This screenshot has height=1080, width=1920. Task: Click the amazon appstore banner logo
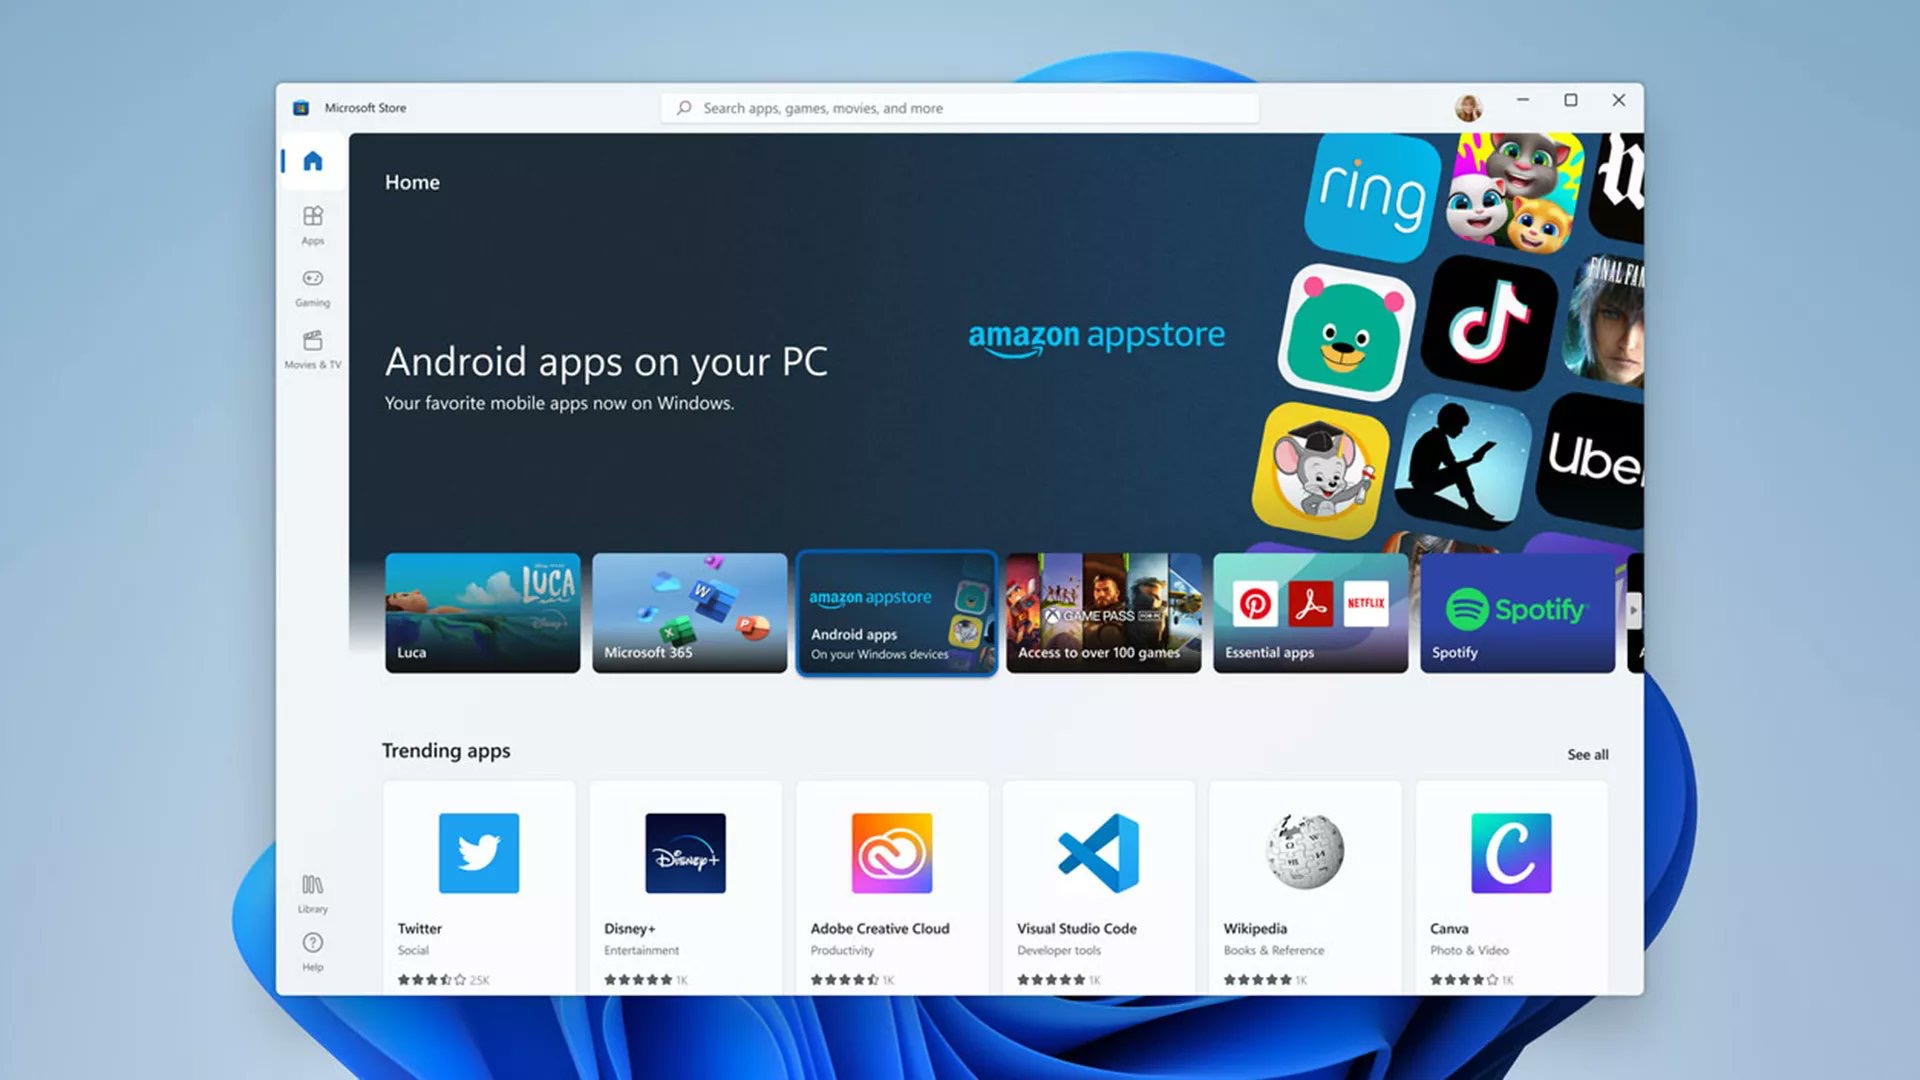(x=1096, y=337)
